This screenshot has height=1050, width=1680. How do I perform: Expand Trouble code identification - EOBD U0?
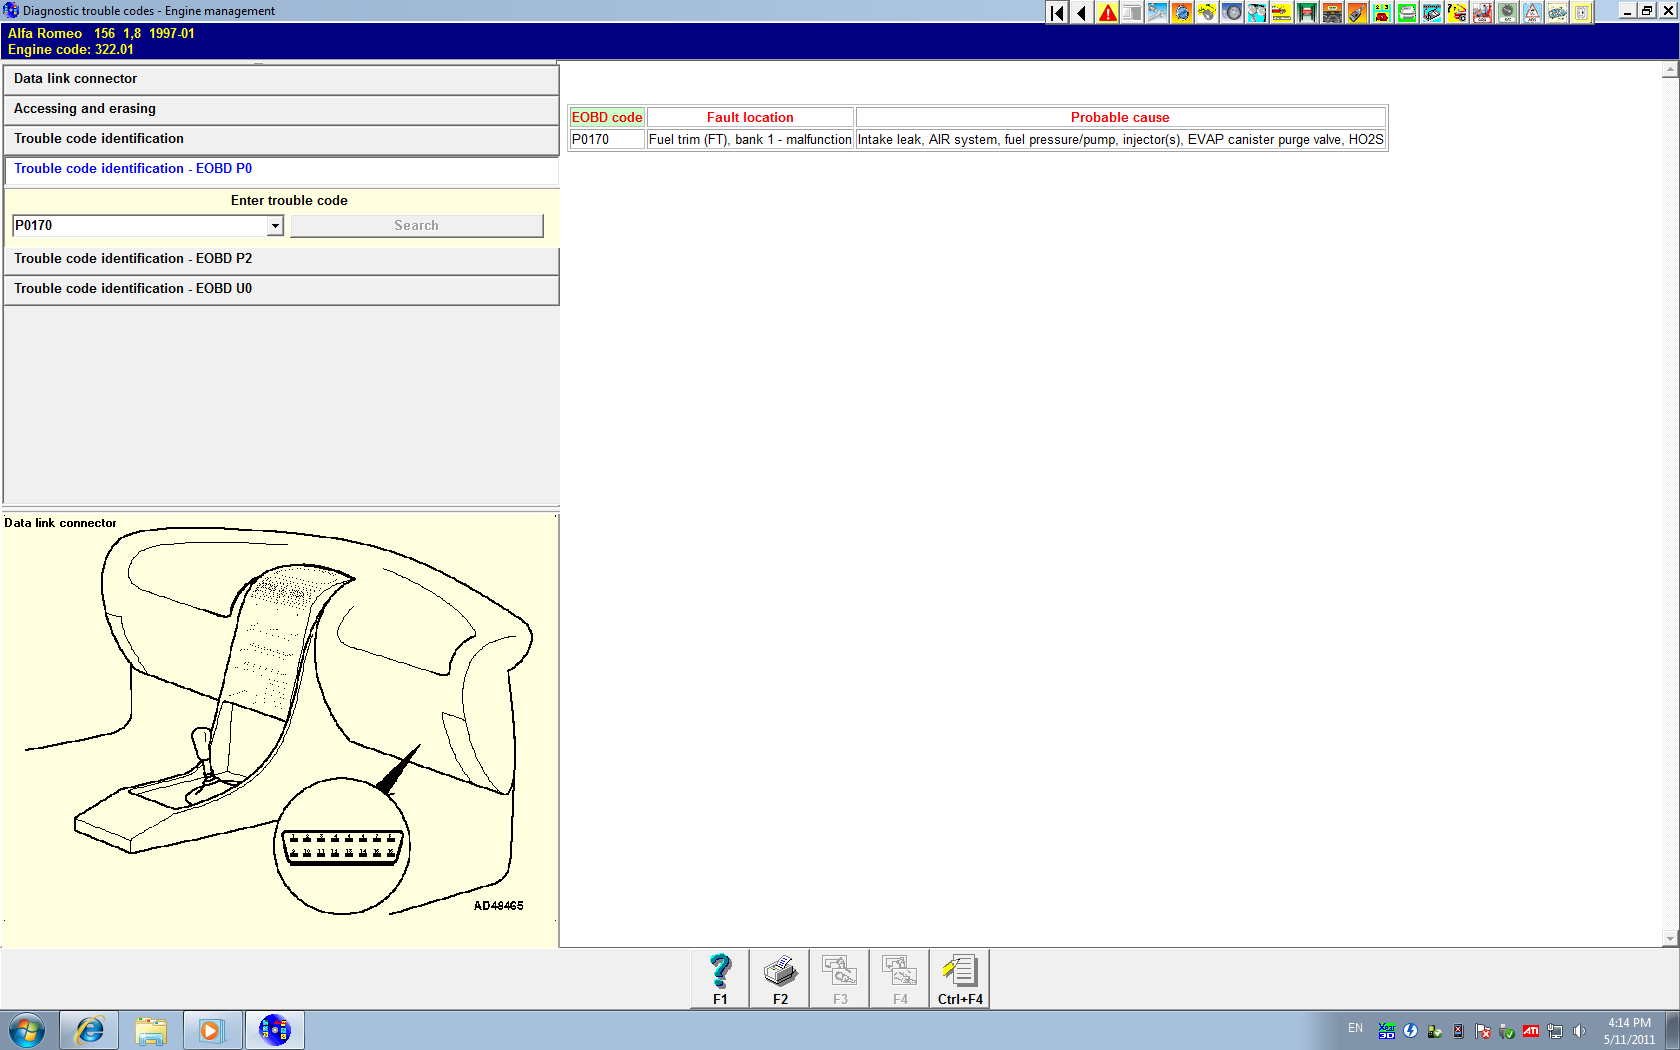[x=280, y=289]
